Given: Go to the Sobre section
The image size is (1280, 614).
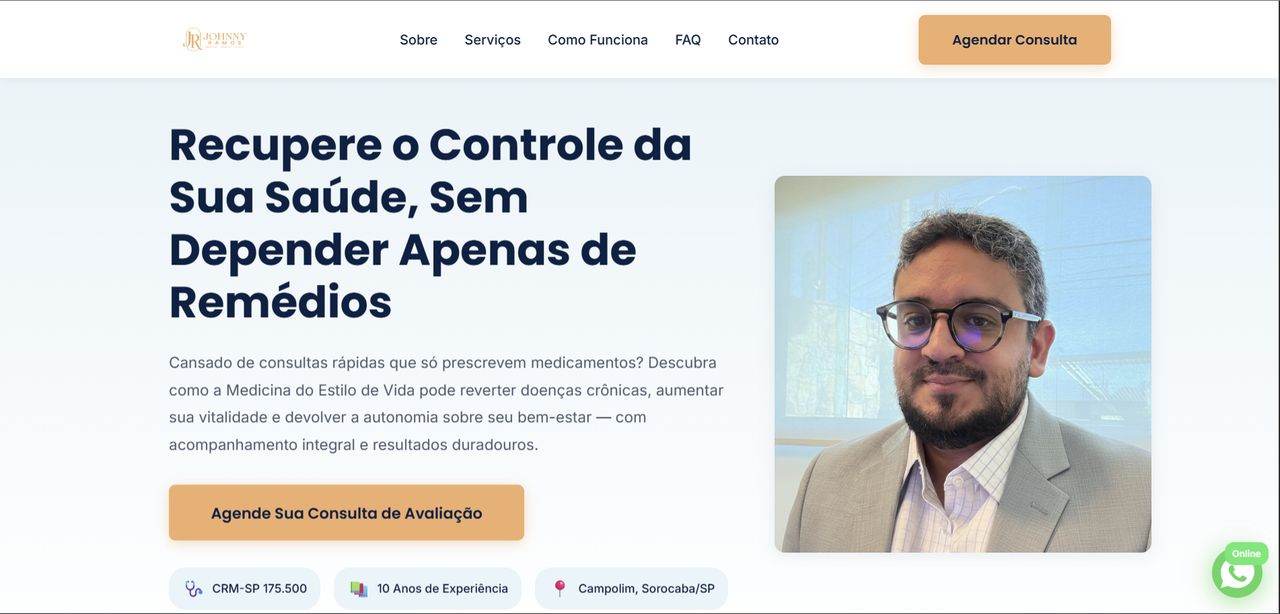Looking at the screenshot, I should 418,40.
